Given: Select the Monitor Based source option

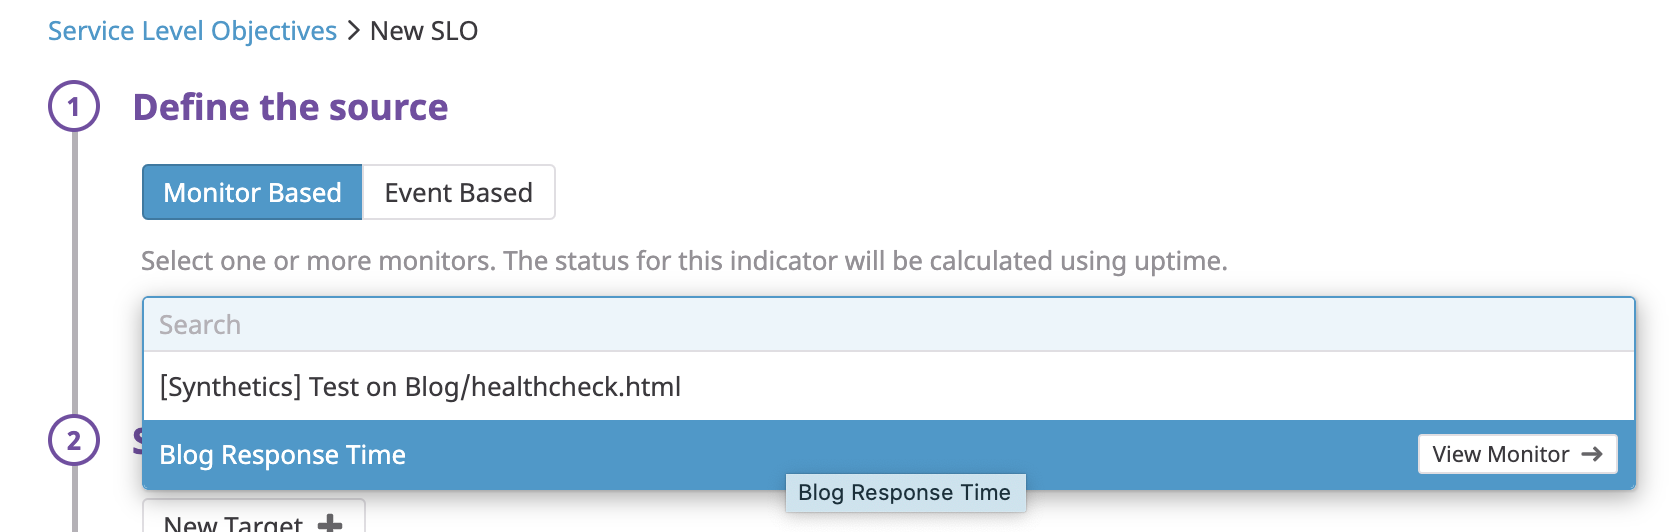Looking at the screenshot, I should tap(252, 192).
